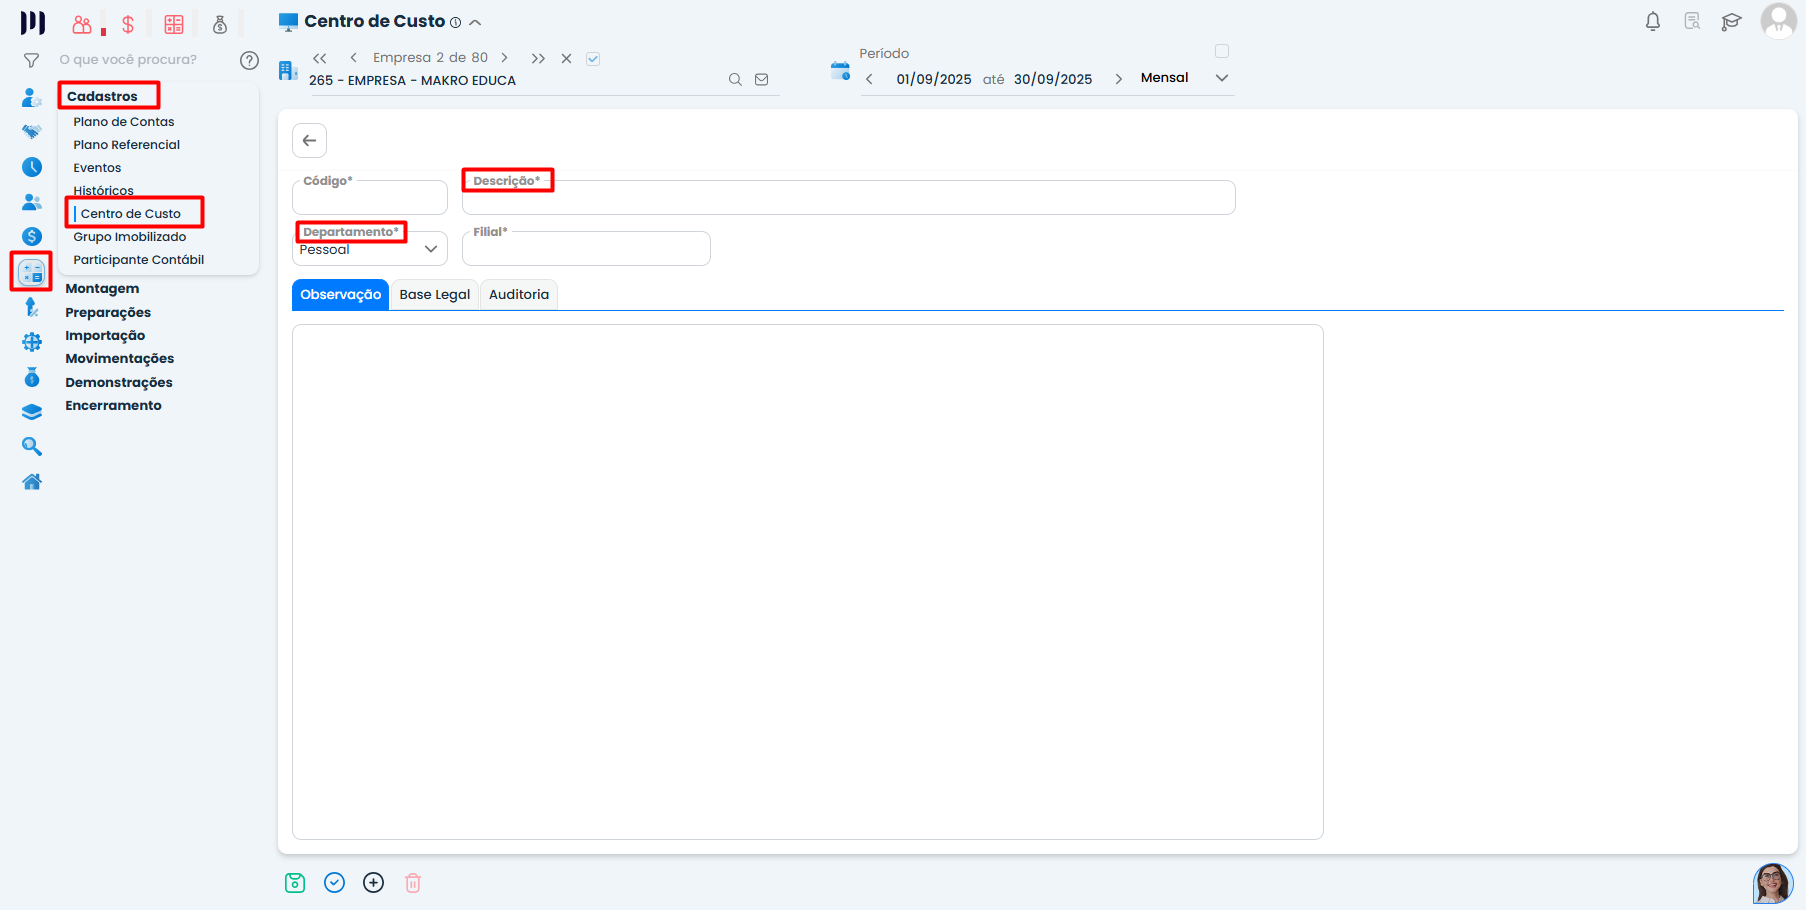Open the money bag module icon
Image resolution: width=1806 pixels, height=910 pixels.
(x=220, y=24)
